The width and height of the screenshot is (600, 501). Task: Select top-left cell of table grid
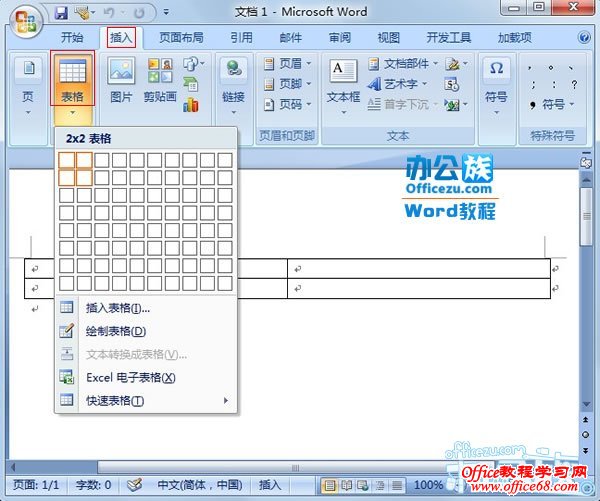pos(67,160)
